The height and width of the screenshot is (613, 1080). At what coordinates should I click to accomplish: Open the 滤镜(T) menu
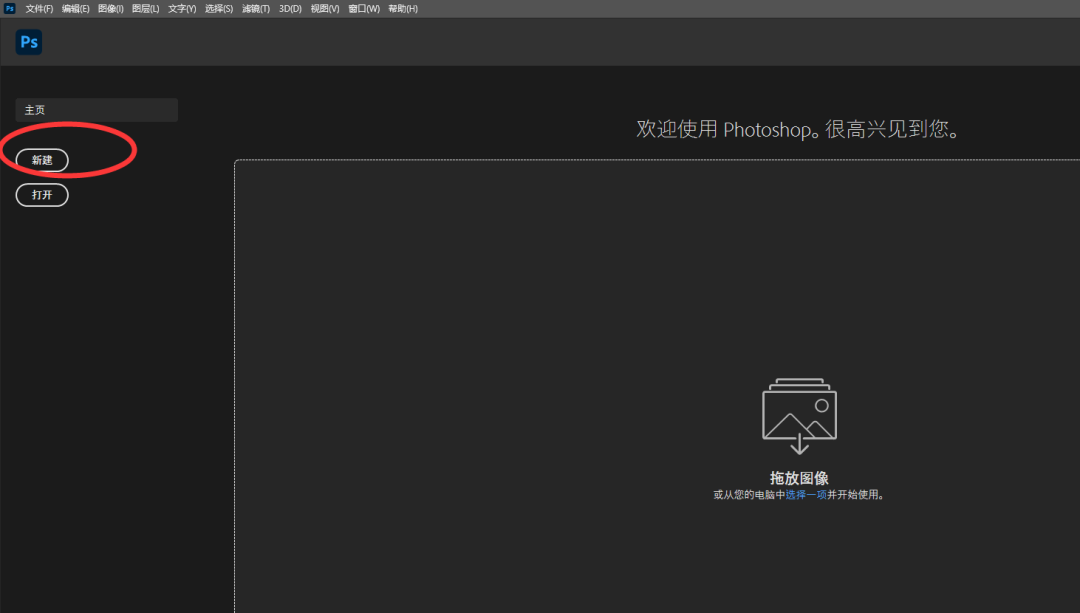coord(256,9)
